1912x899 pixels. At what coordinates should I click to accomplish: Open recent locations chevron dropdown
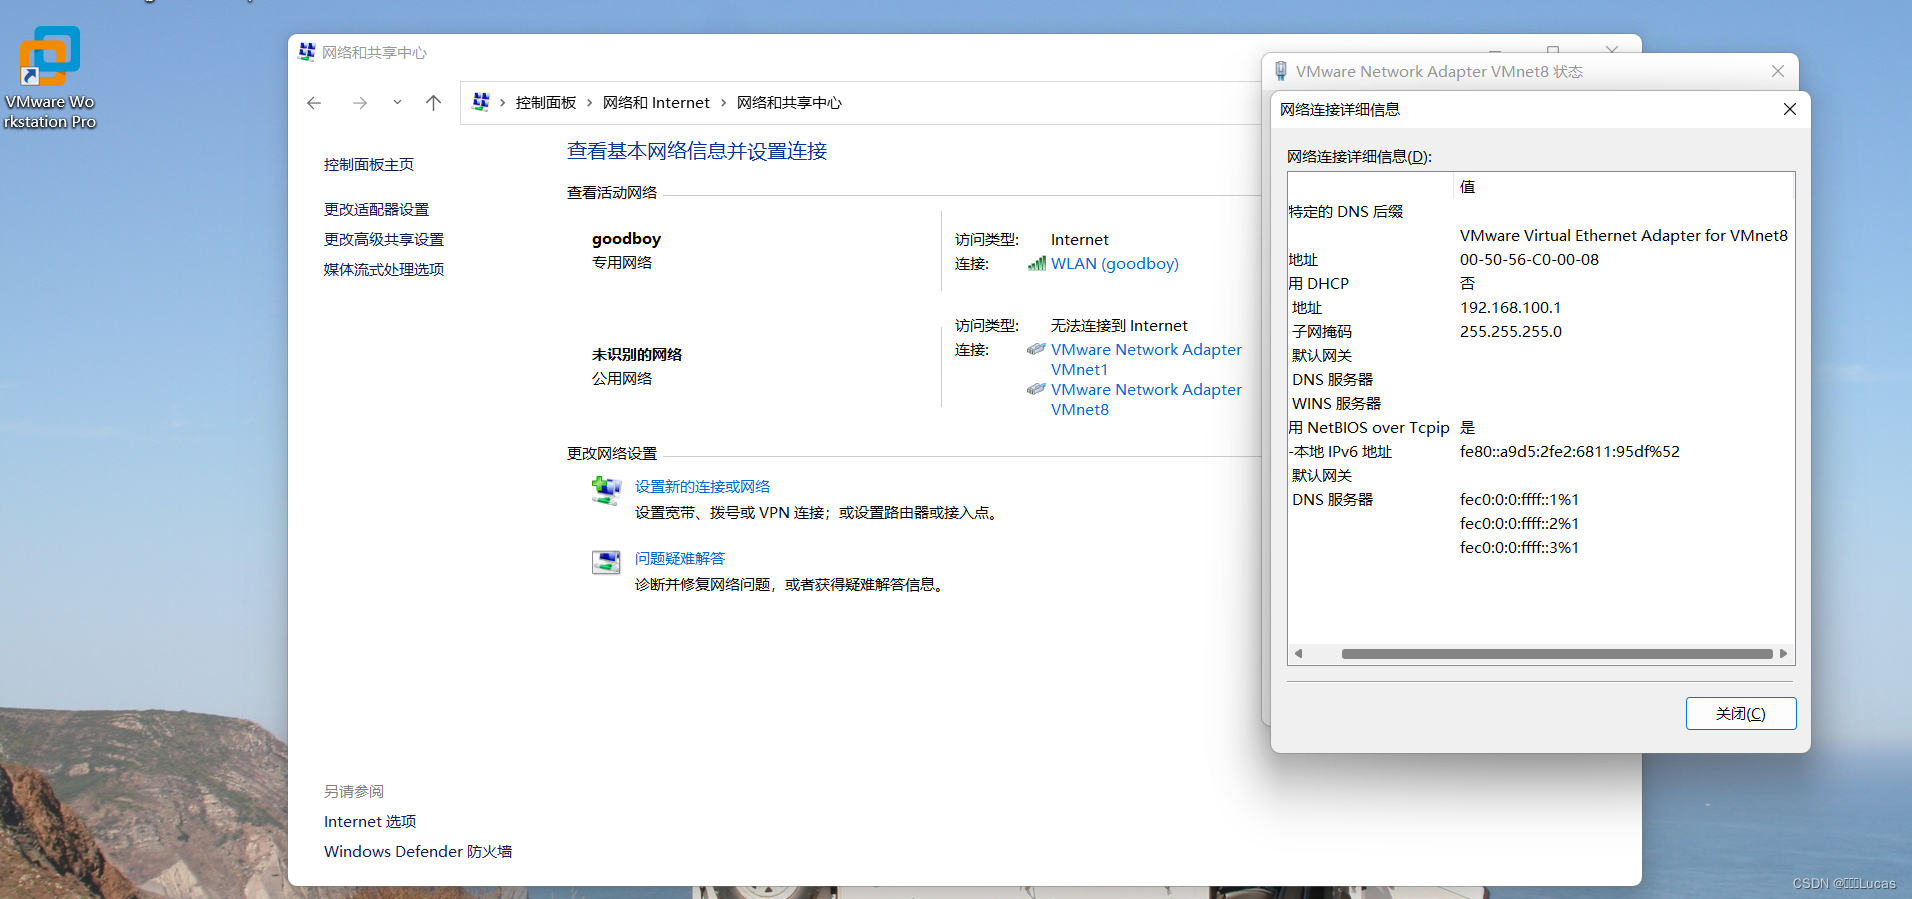pyautogui.click(x=397, y=102)
